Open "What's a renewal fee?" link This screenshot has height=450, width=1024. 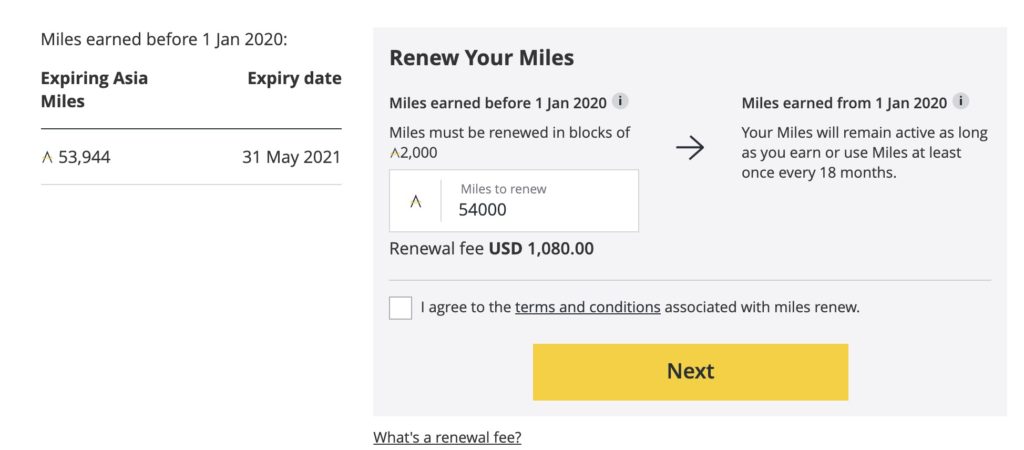[x=447, y=437]
